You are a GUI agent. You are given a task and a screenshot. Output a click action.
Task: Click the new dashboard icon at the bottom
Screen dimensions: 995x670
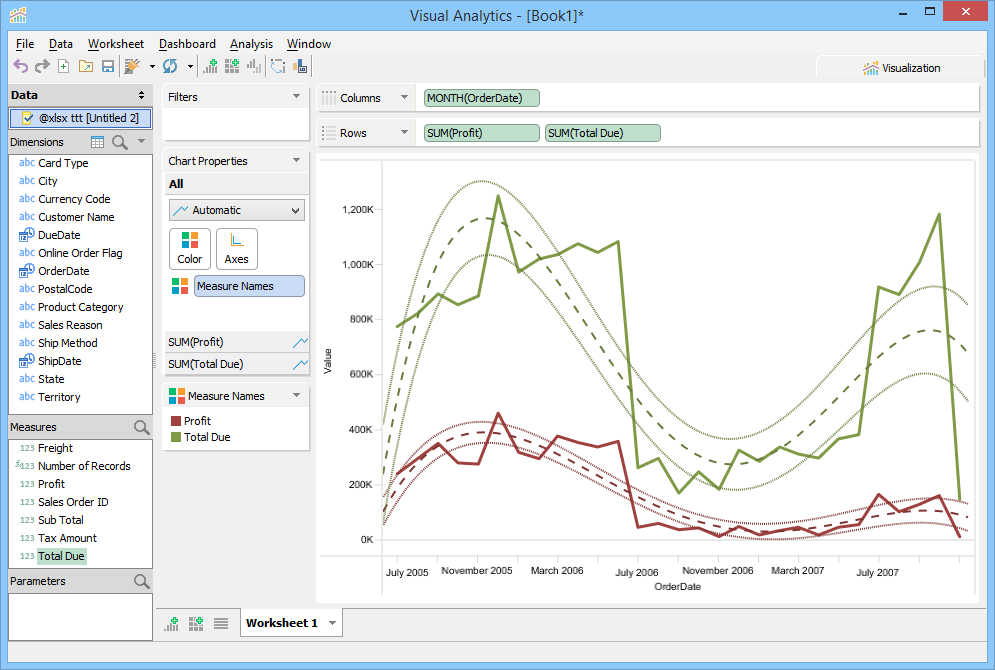pyautogui.click(x=196, y=624)
